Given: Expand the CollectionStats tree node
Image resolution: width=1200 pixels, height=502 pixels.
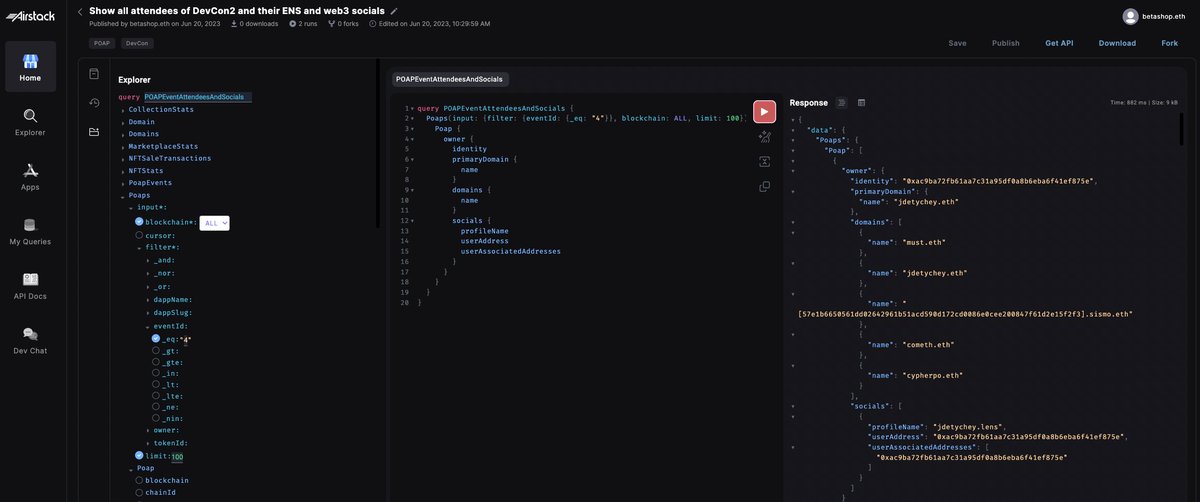Looking at the screenshot, I should [x=123, y=109].
